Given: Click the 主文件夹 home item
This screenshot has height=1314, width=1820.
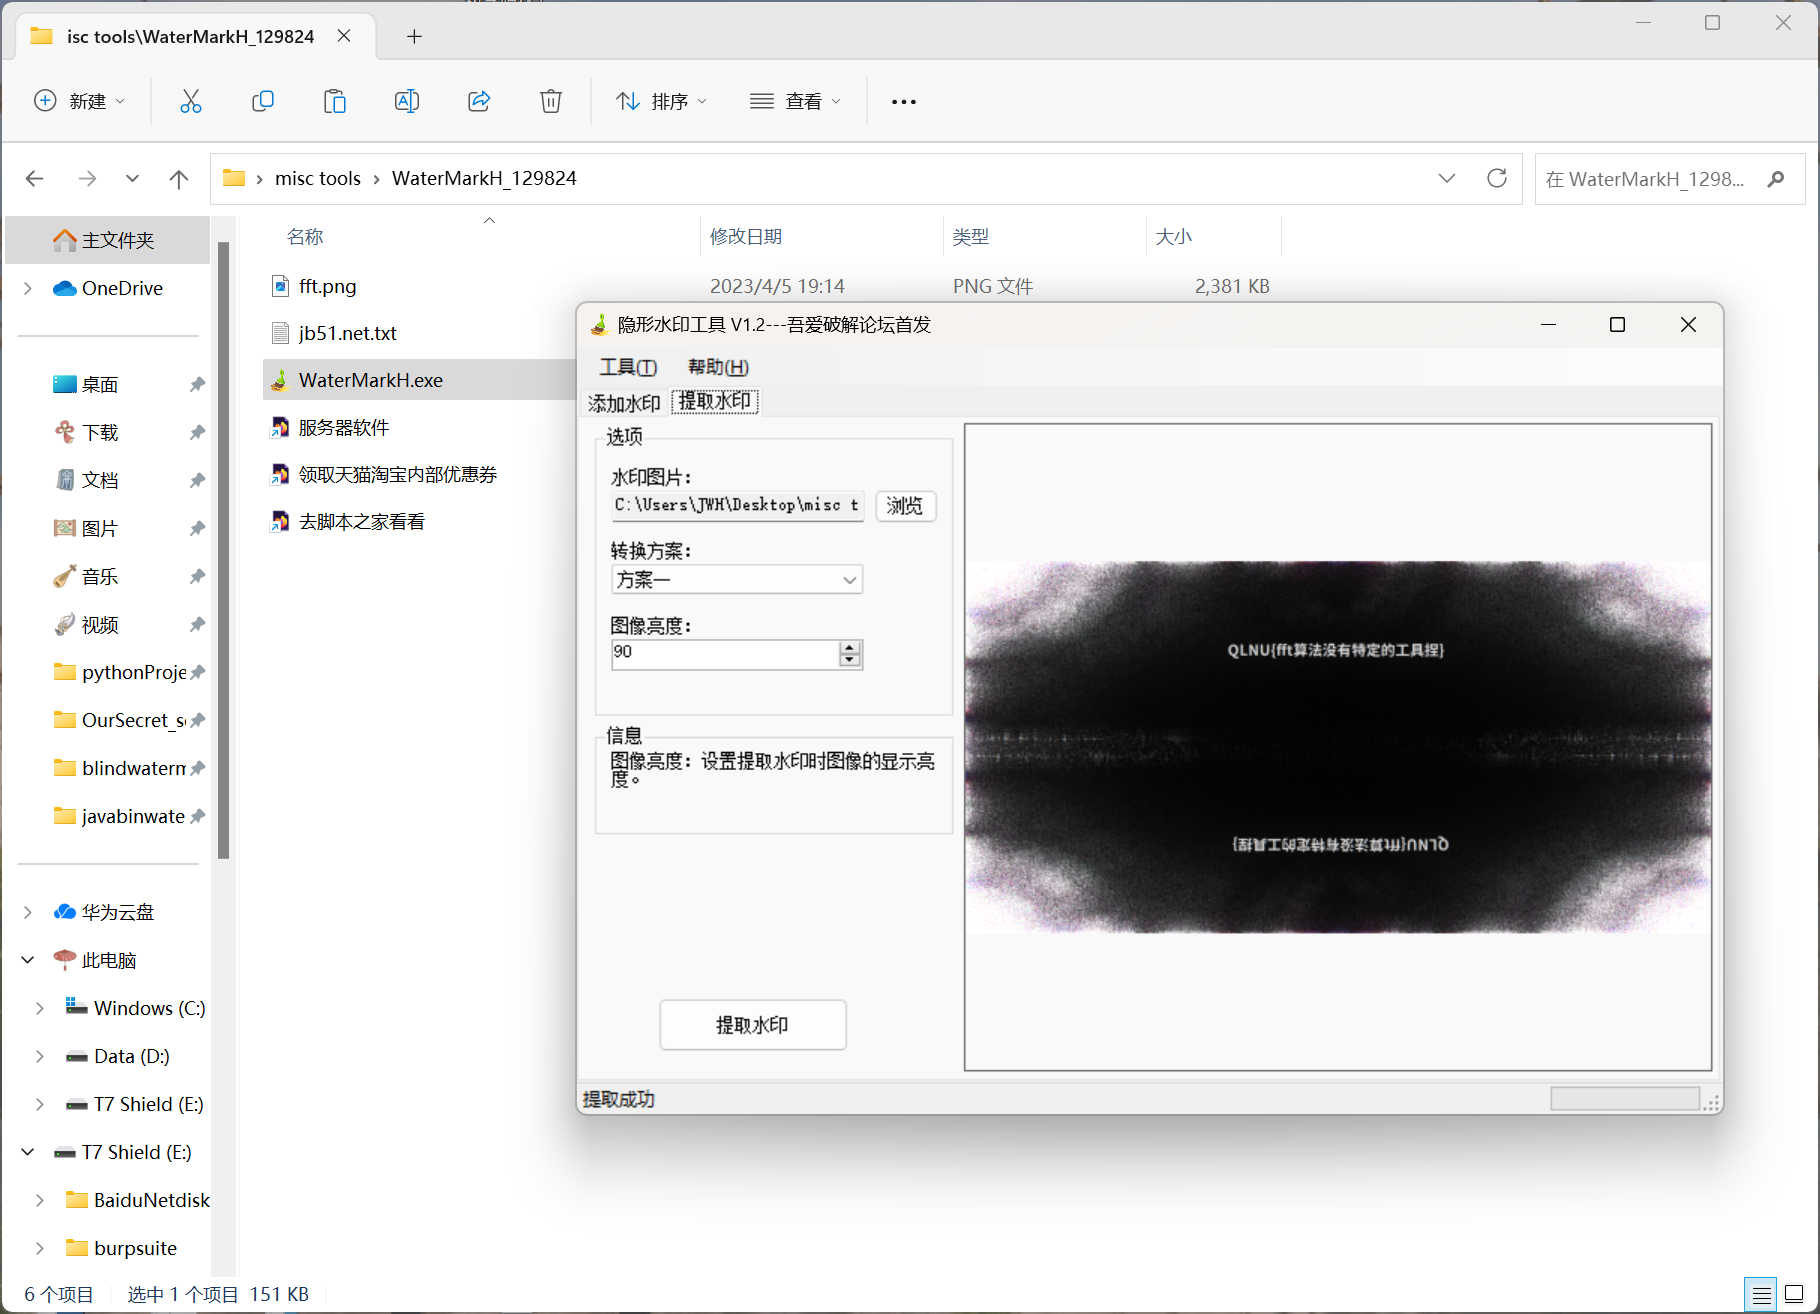Looking at the screenshot, I should click(108, 240).
